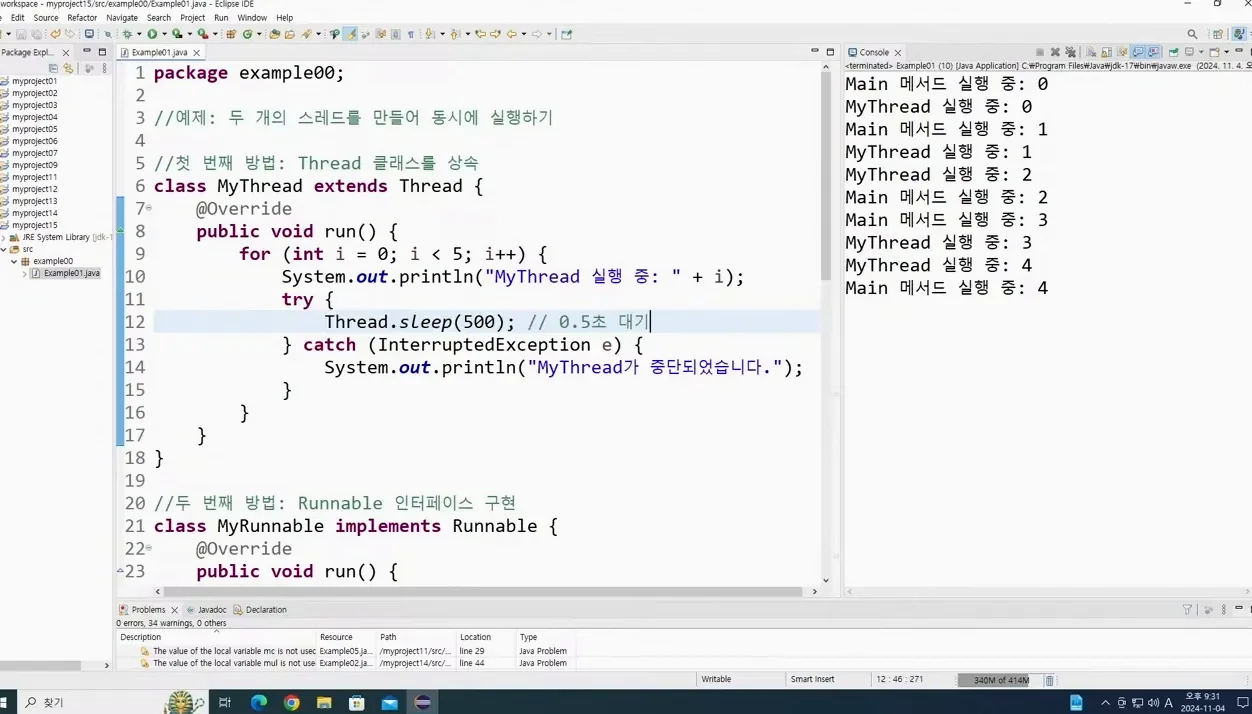The height and width of the screenshot is (714, 1252).
Task: Open Package Explorer view menu dots
Action: pyautogui.click(x=104, y=68)
